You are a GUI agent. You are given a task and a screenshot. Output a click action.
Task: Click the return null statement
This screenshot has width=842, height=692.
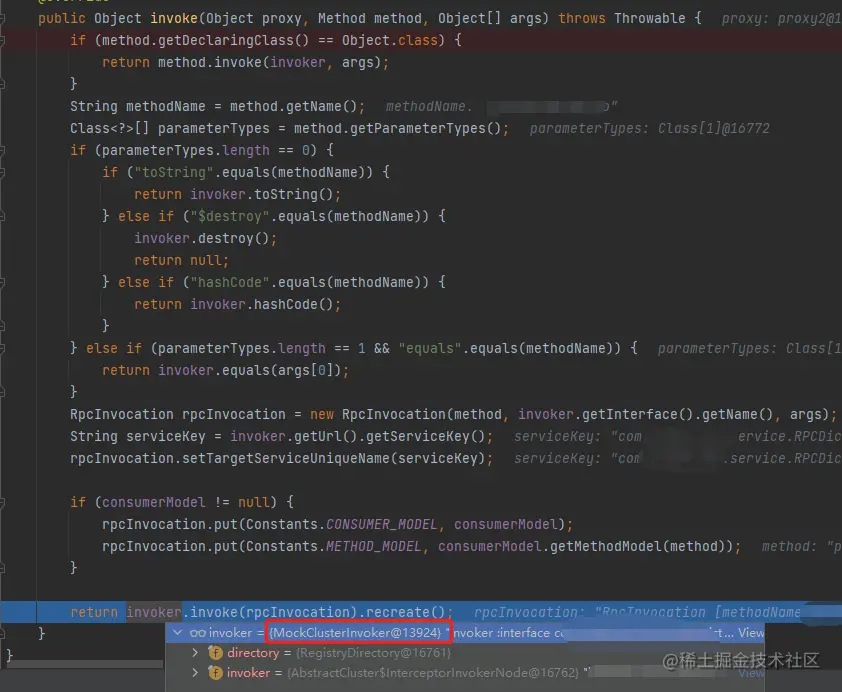pos(182,260)
